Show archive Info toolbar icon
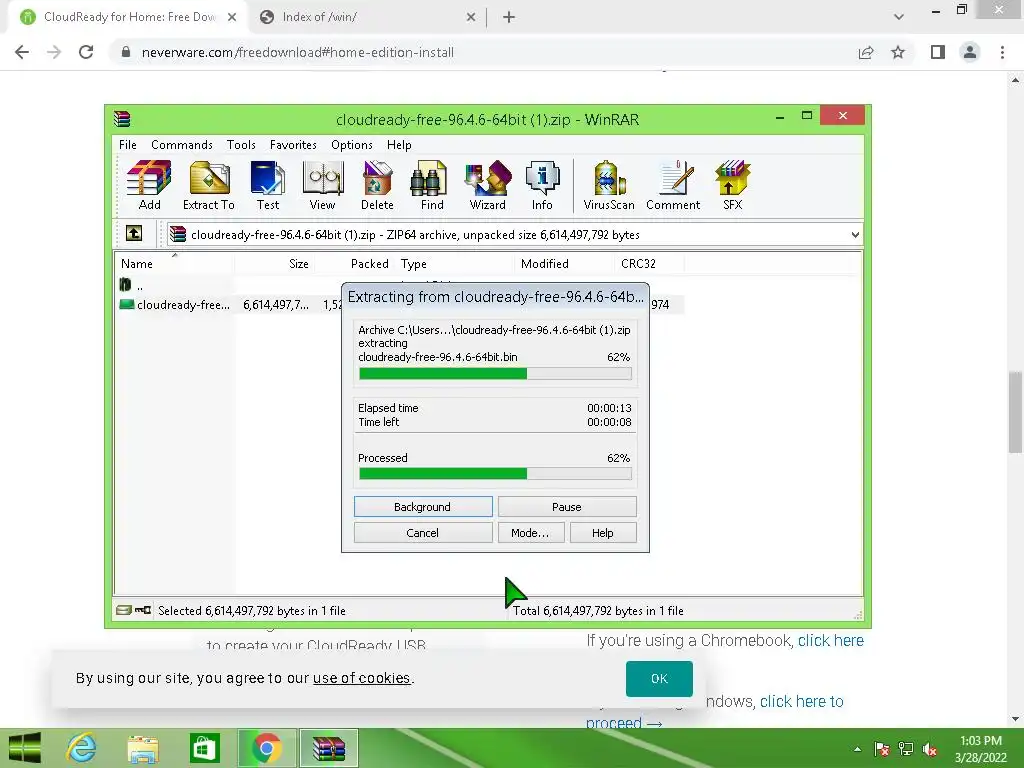The image size is (1024, 768). pos(542,185)
